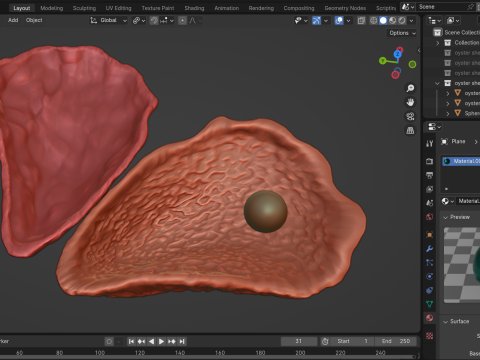Image resolution: width=480 pixels, height=360 pixels.
Task: Open the Tool properties tab
Action: (430, 143)
